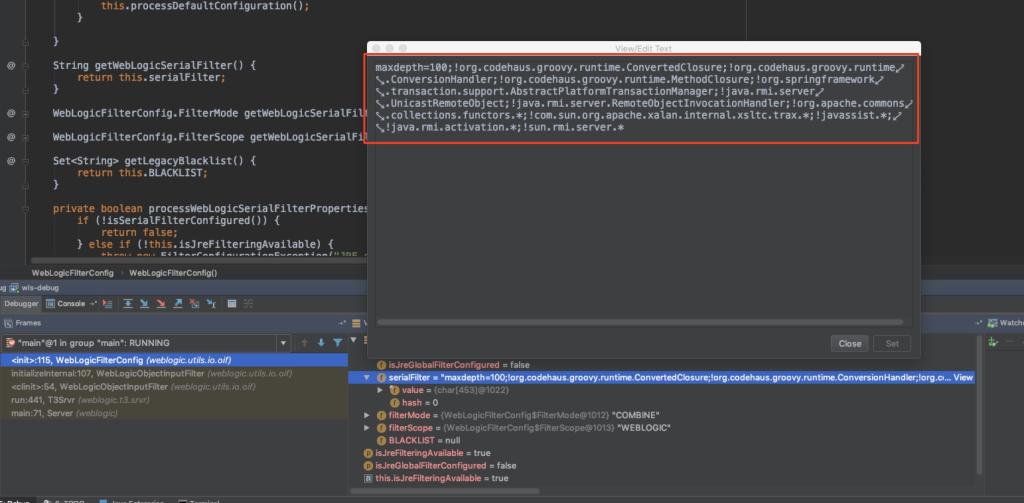Go to next frame with down arrow
Image resolution: width=1024 pixels, height=503 pixels.
320,343
